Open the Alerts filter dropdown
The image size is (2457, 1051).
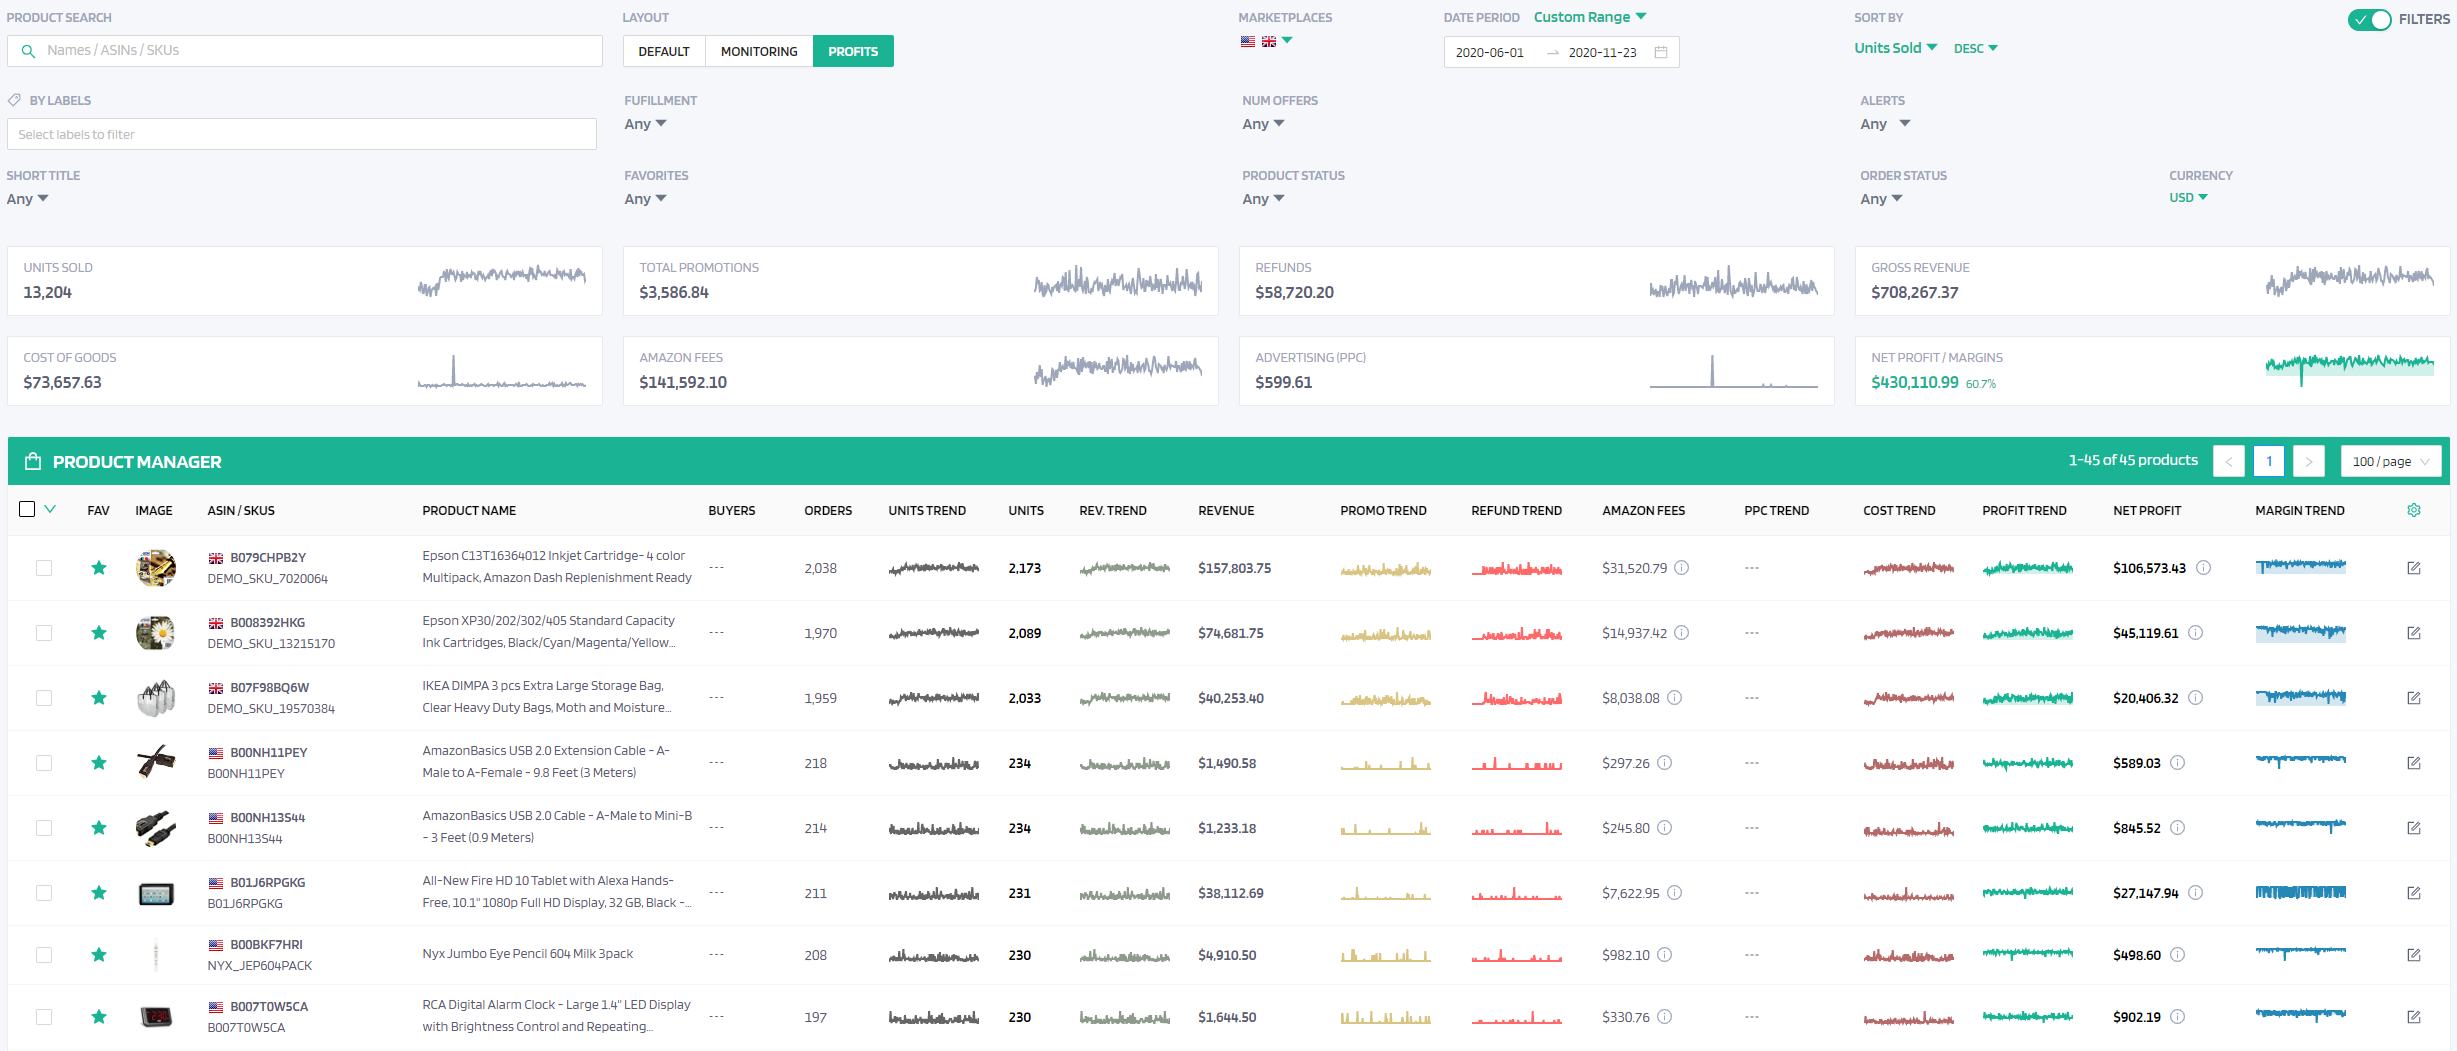point(1885,124)
